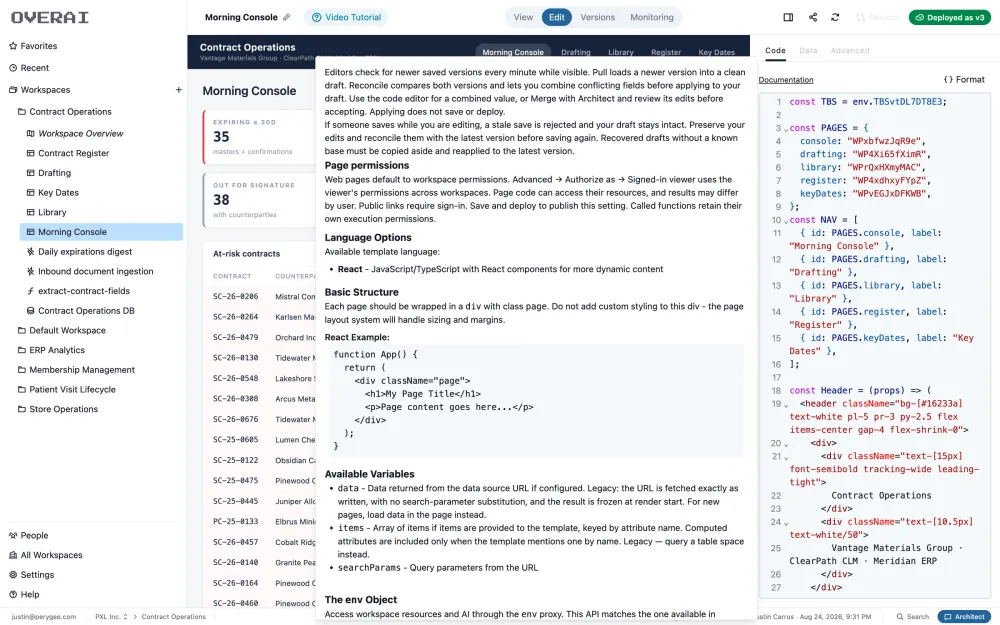Click the Drafting tab in preview header
Viewport: 1000px width, 625px height.
click(x=575, y=52)
